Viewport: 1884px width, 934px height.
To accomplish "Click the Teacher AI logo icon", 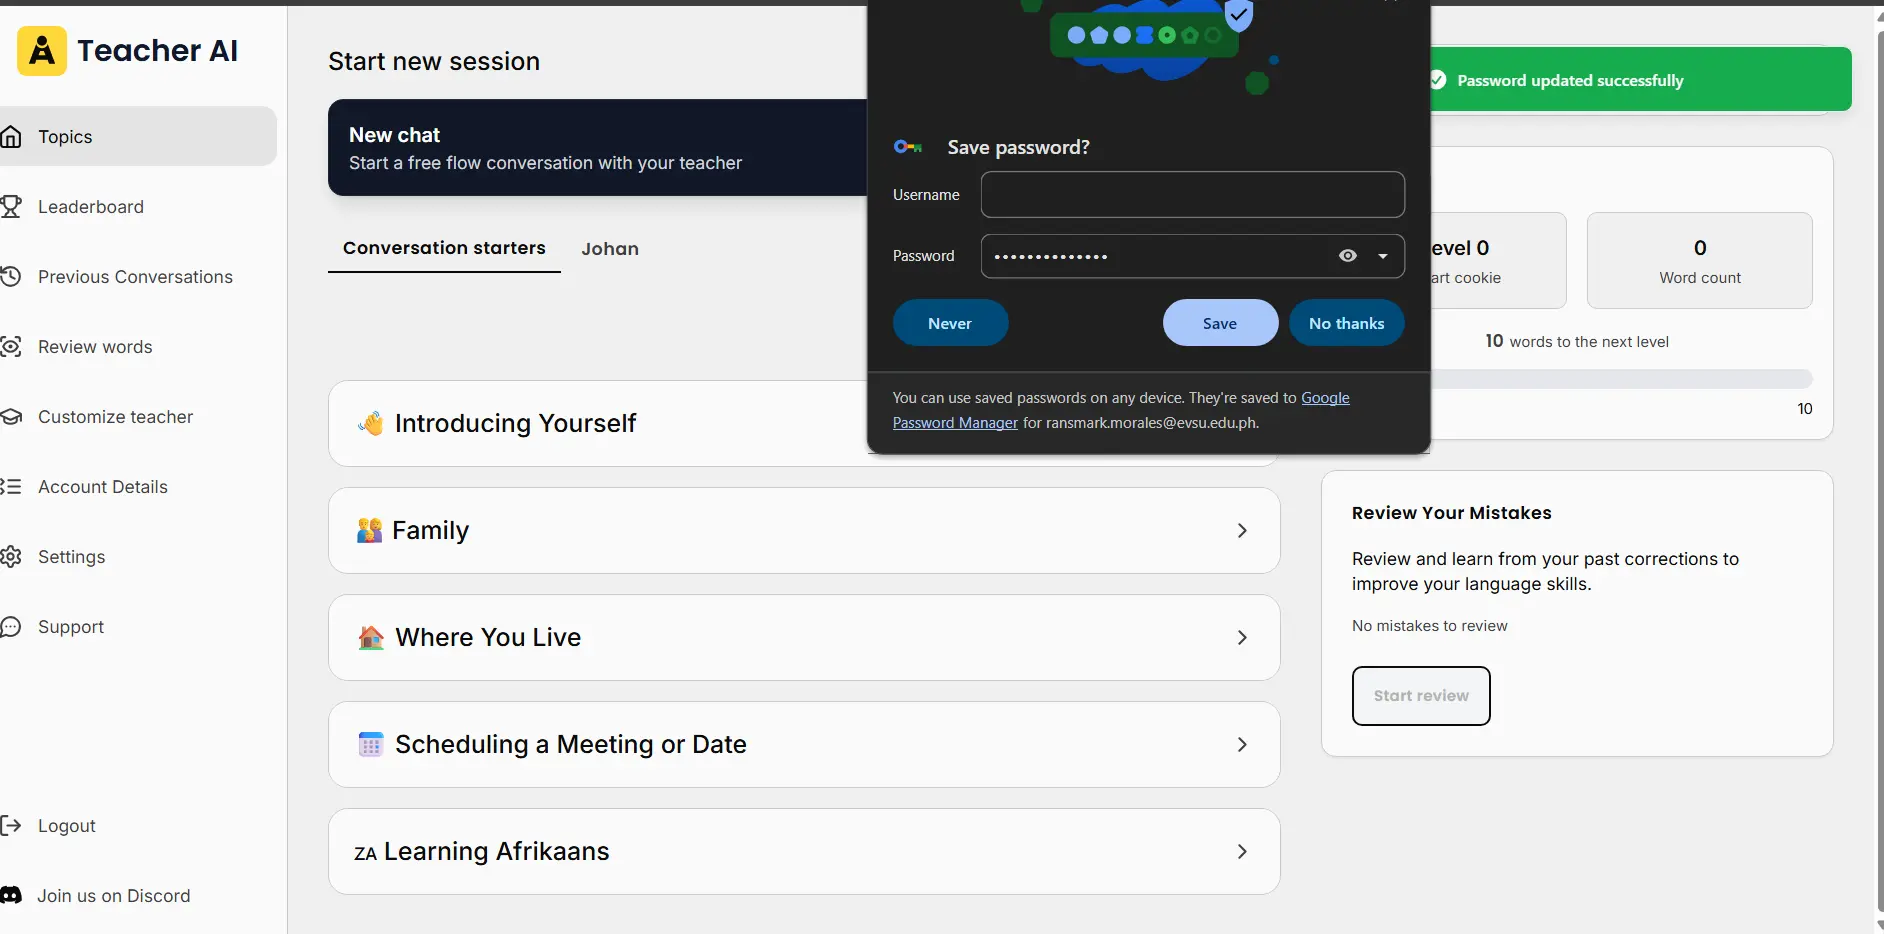I will 42,51.
